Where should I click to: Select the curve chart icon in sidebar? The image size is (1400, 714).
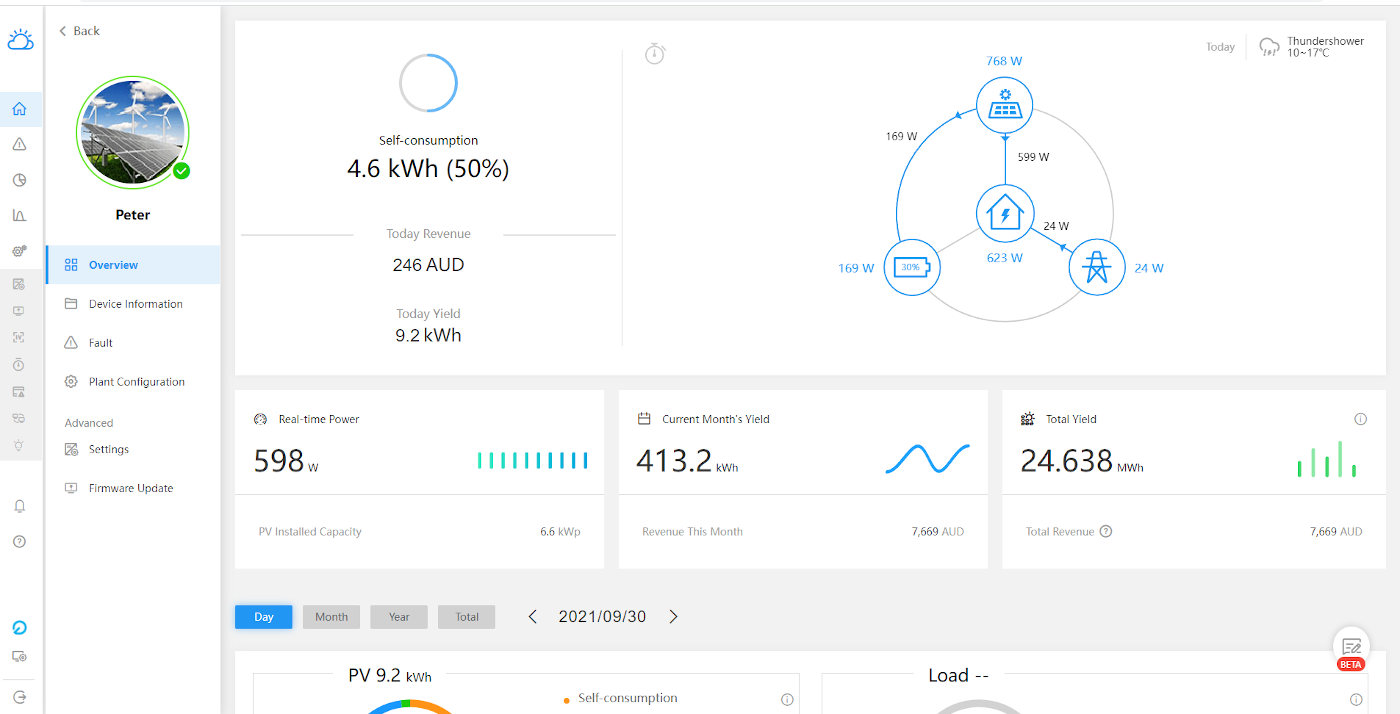click(x=20, y=214)
